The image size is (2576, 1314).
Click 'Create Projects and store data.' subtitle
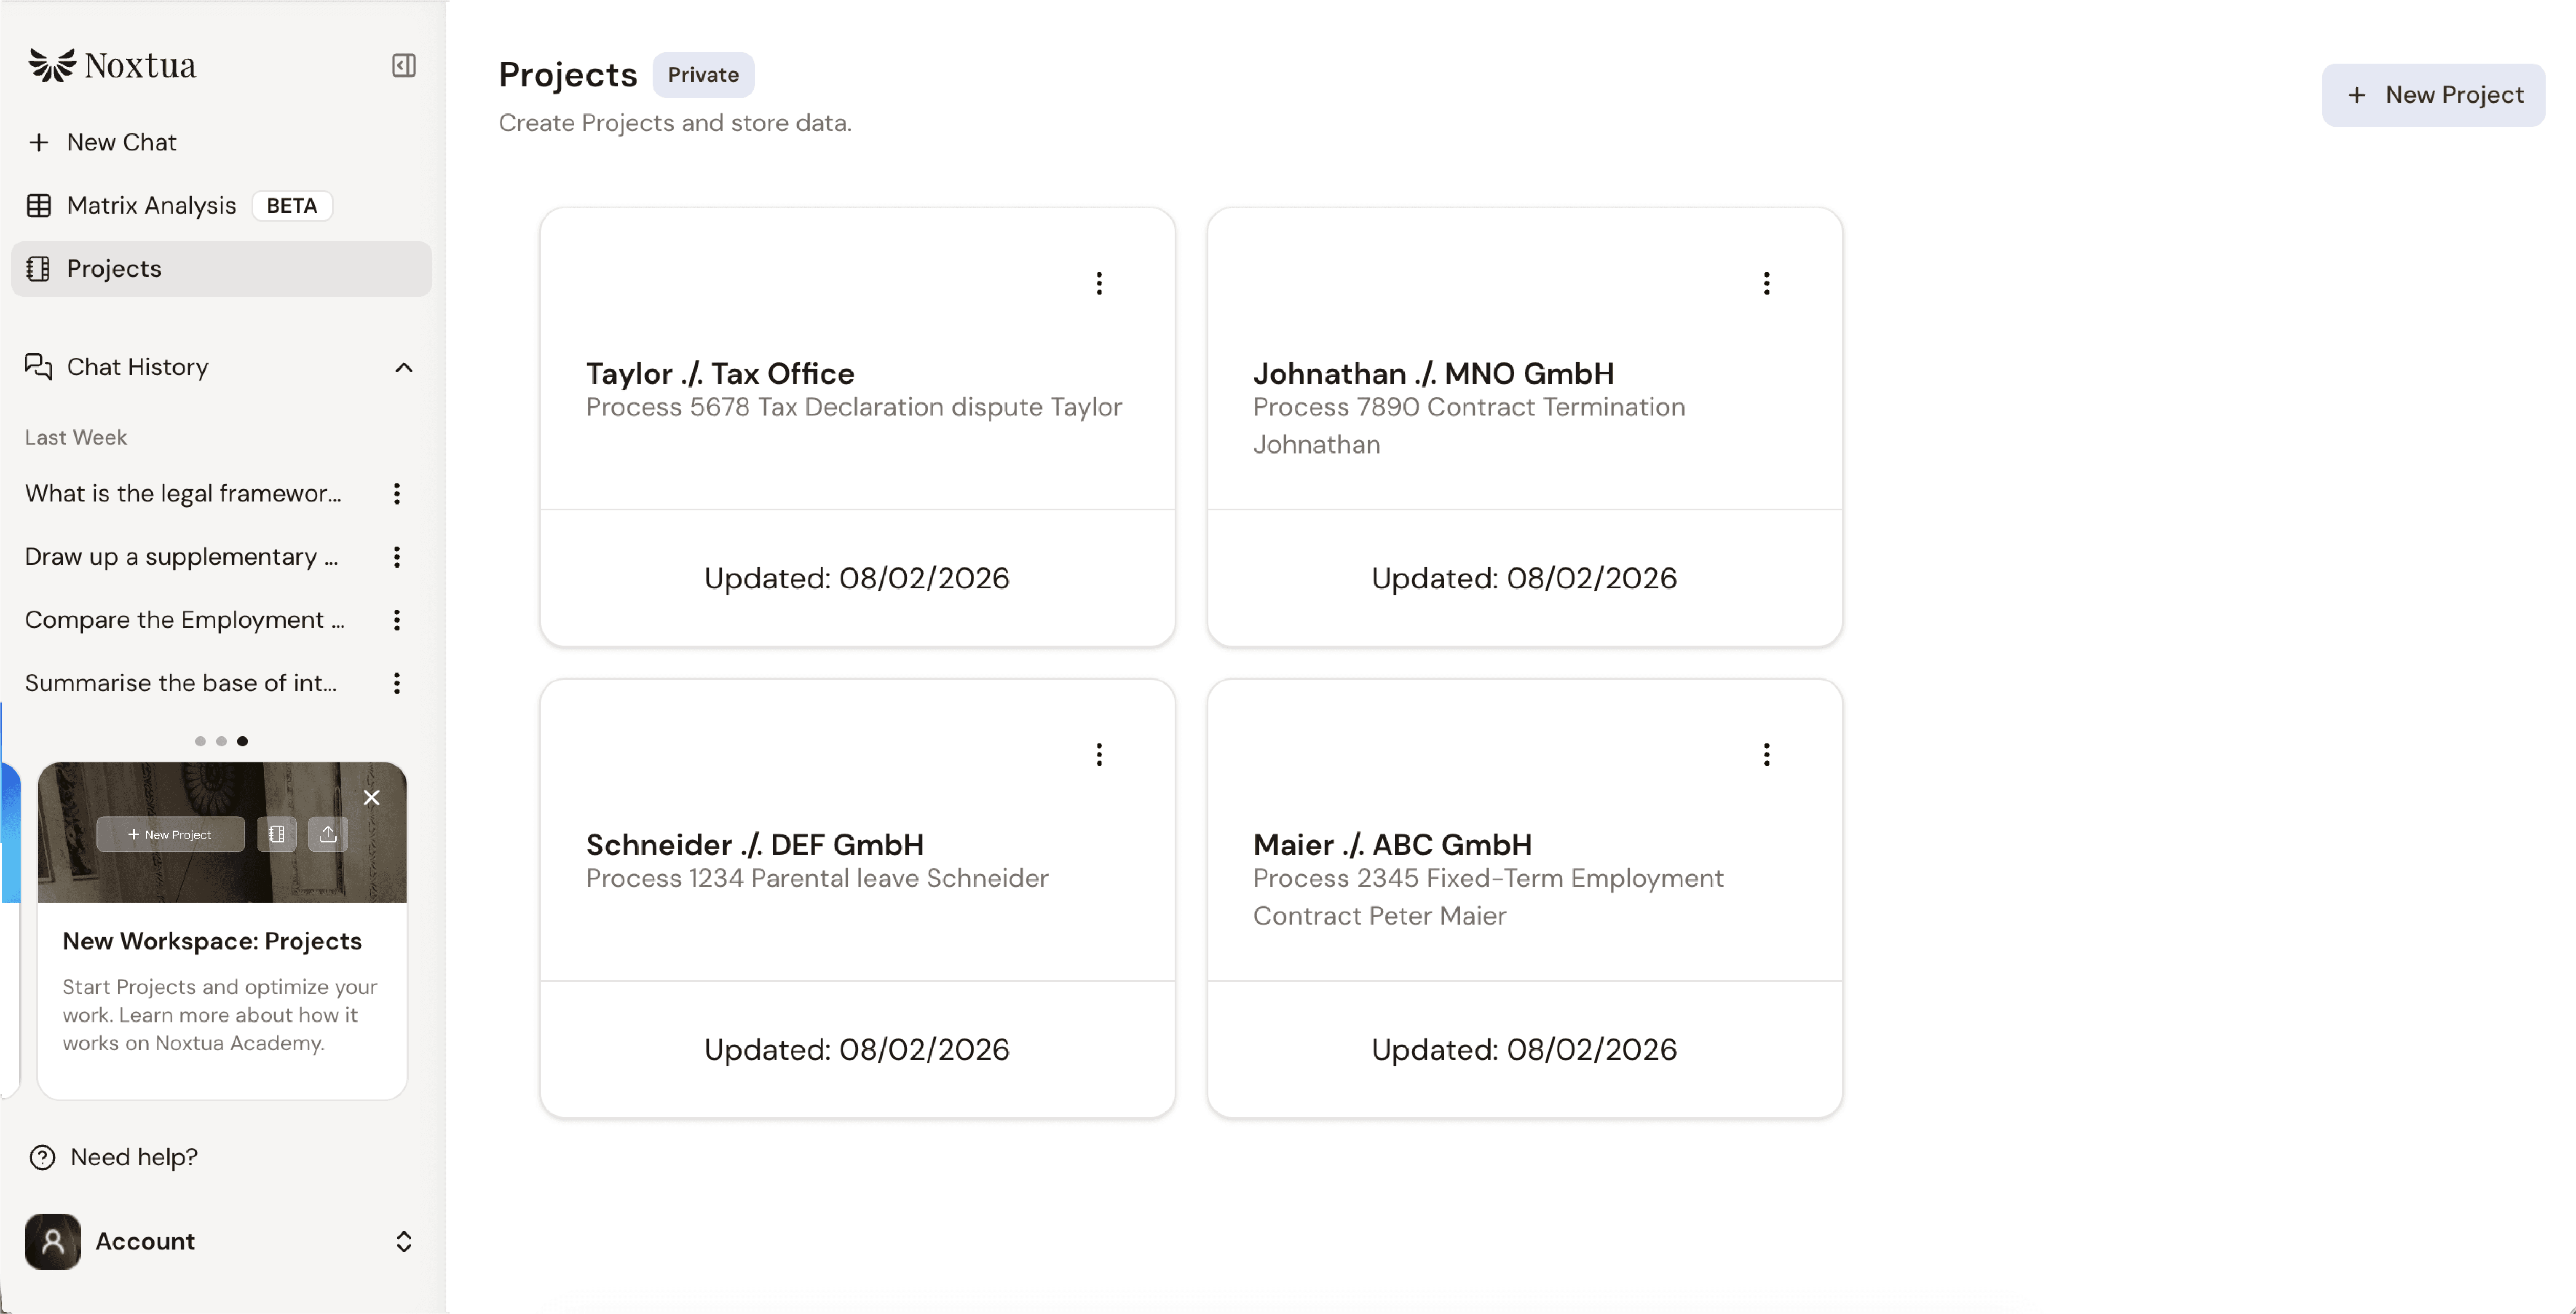click(675, 123)
